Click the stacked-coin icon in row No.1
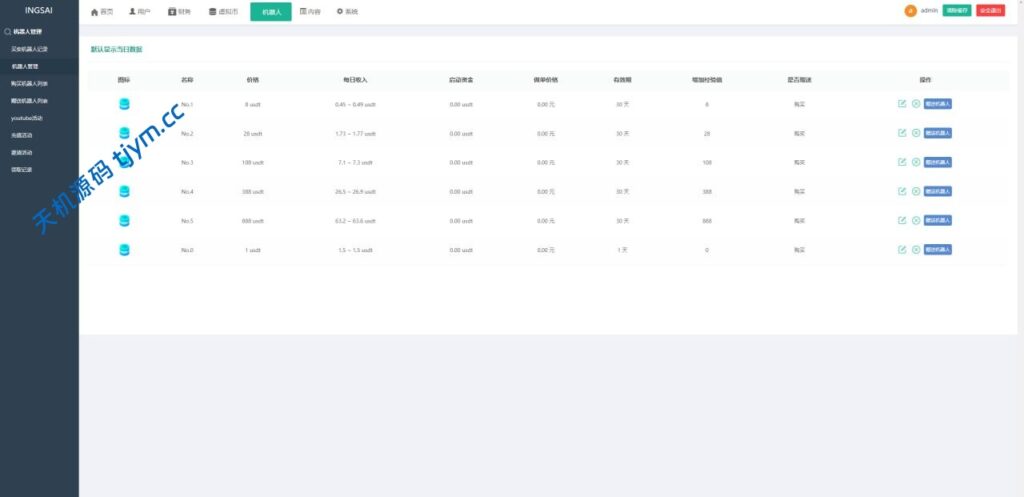 click(124, 104)
